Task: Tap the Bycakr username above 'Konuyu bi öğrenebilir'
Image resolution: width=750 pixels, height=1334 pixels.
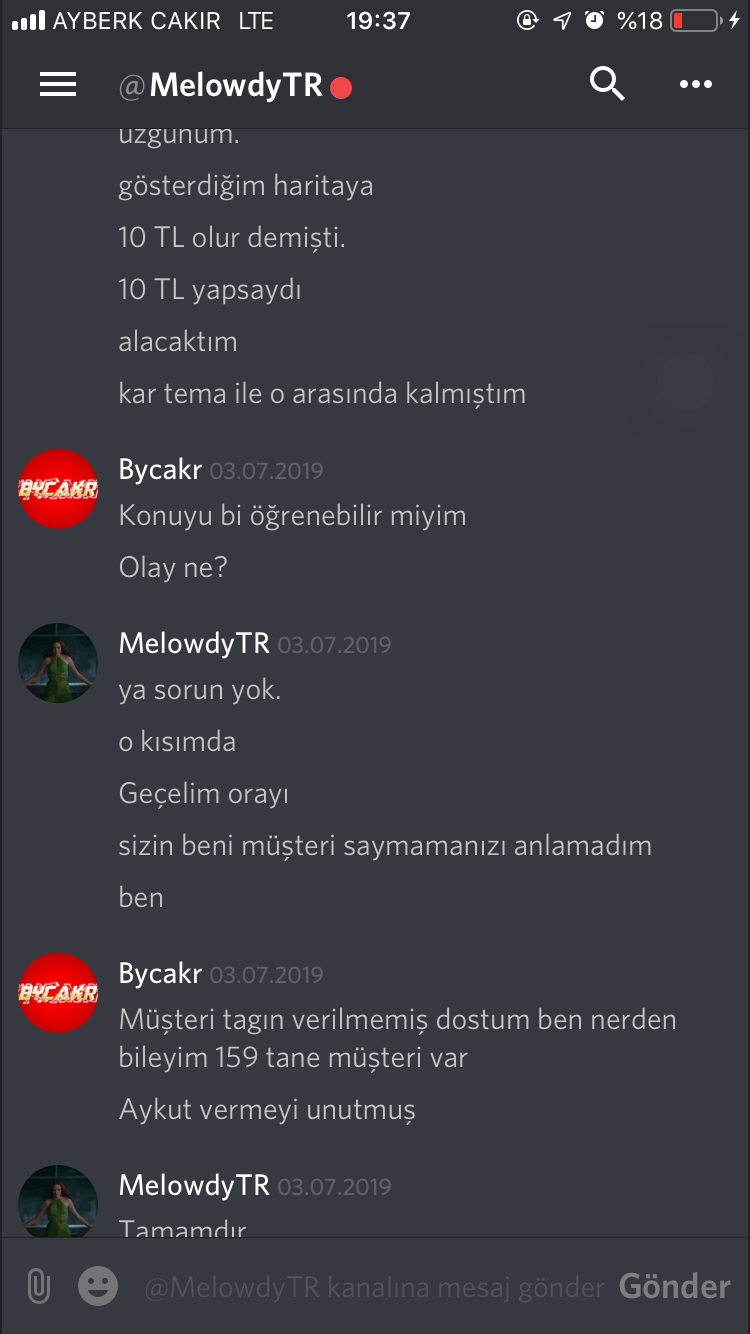Action: 160,469
